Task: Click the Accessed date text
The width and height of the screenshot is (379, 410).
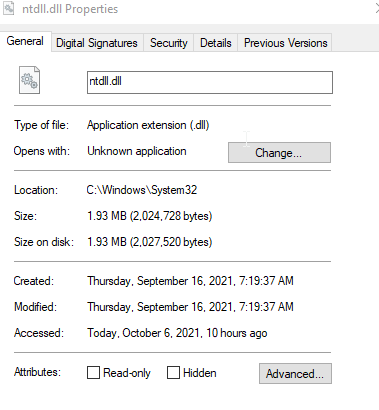Action: [177, 333]
